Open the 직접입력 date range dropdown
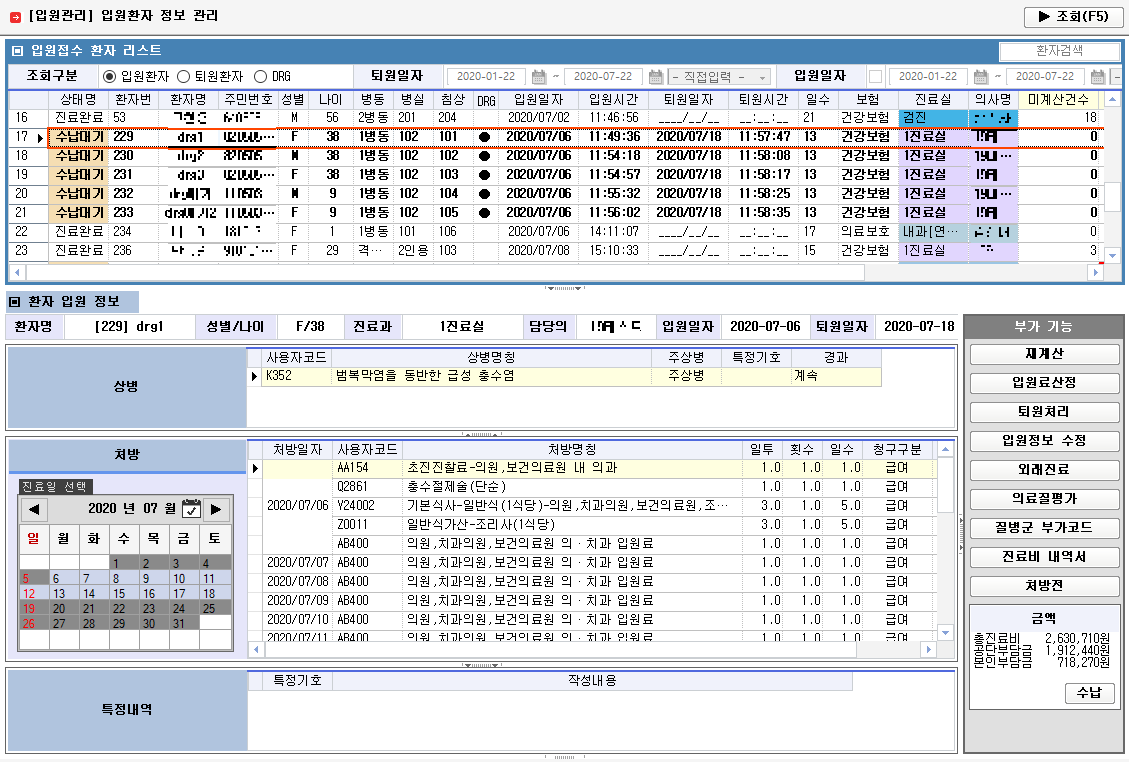Image resolution: width=1129 pixels, height=762 pixels. pyautogui.click(x=720, y=77)
